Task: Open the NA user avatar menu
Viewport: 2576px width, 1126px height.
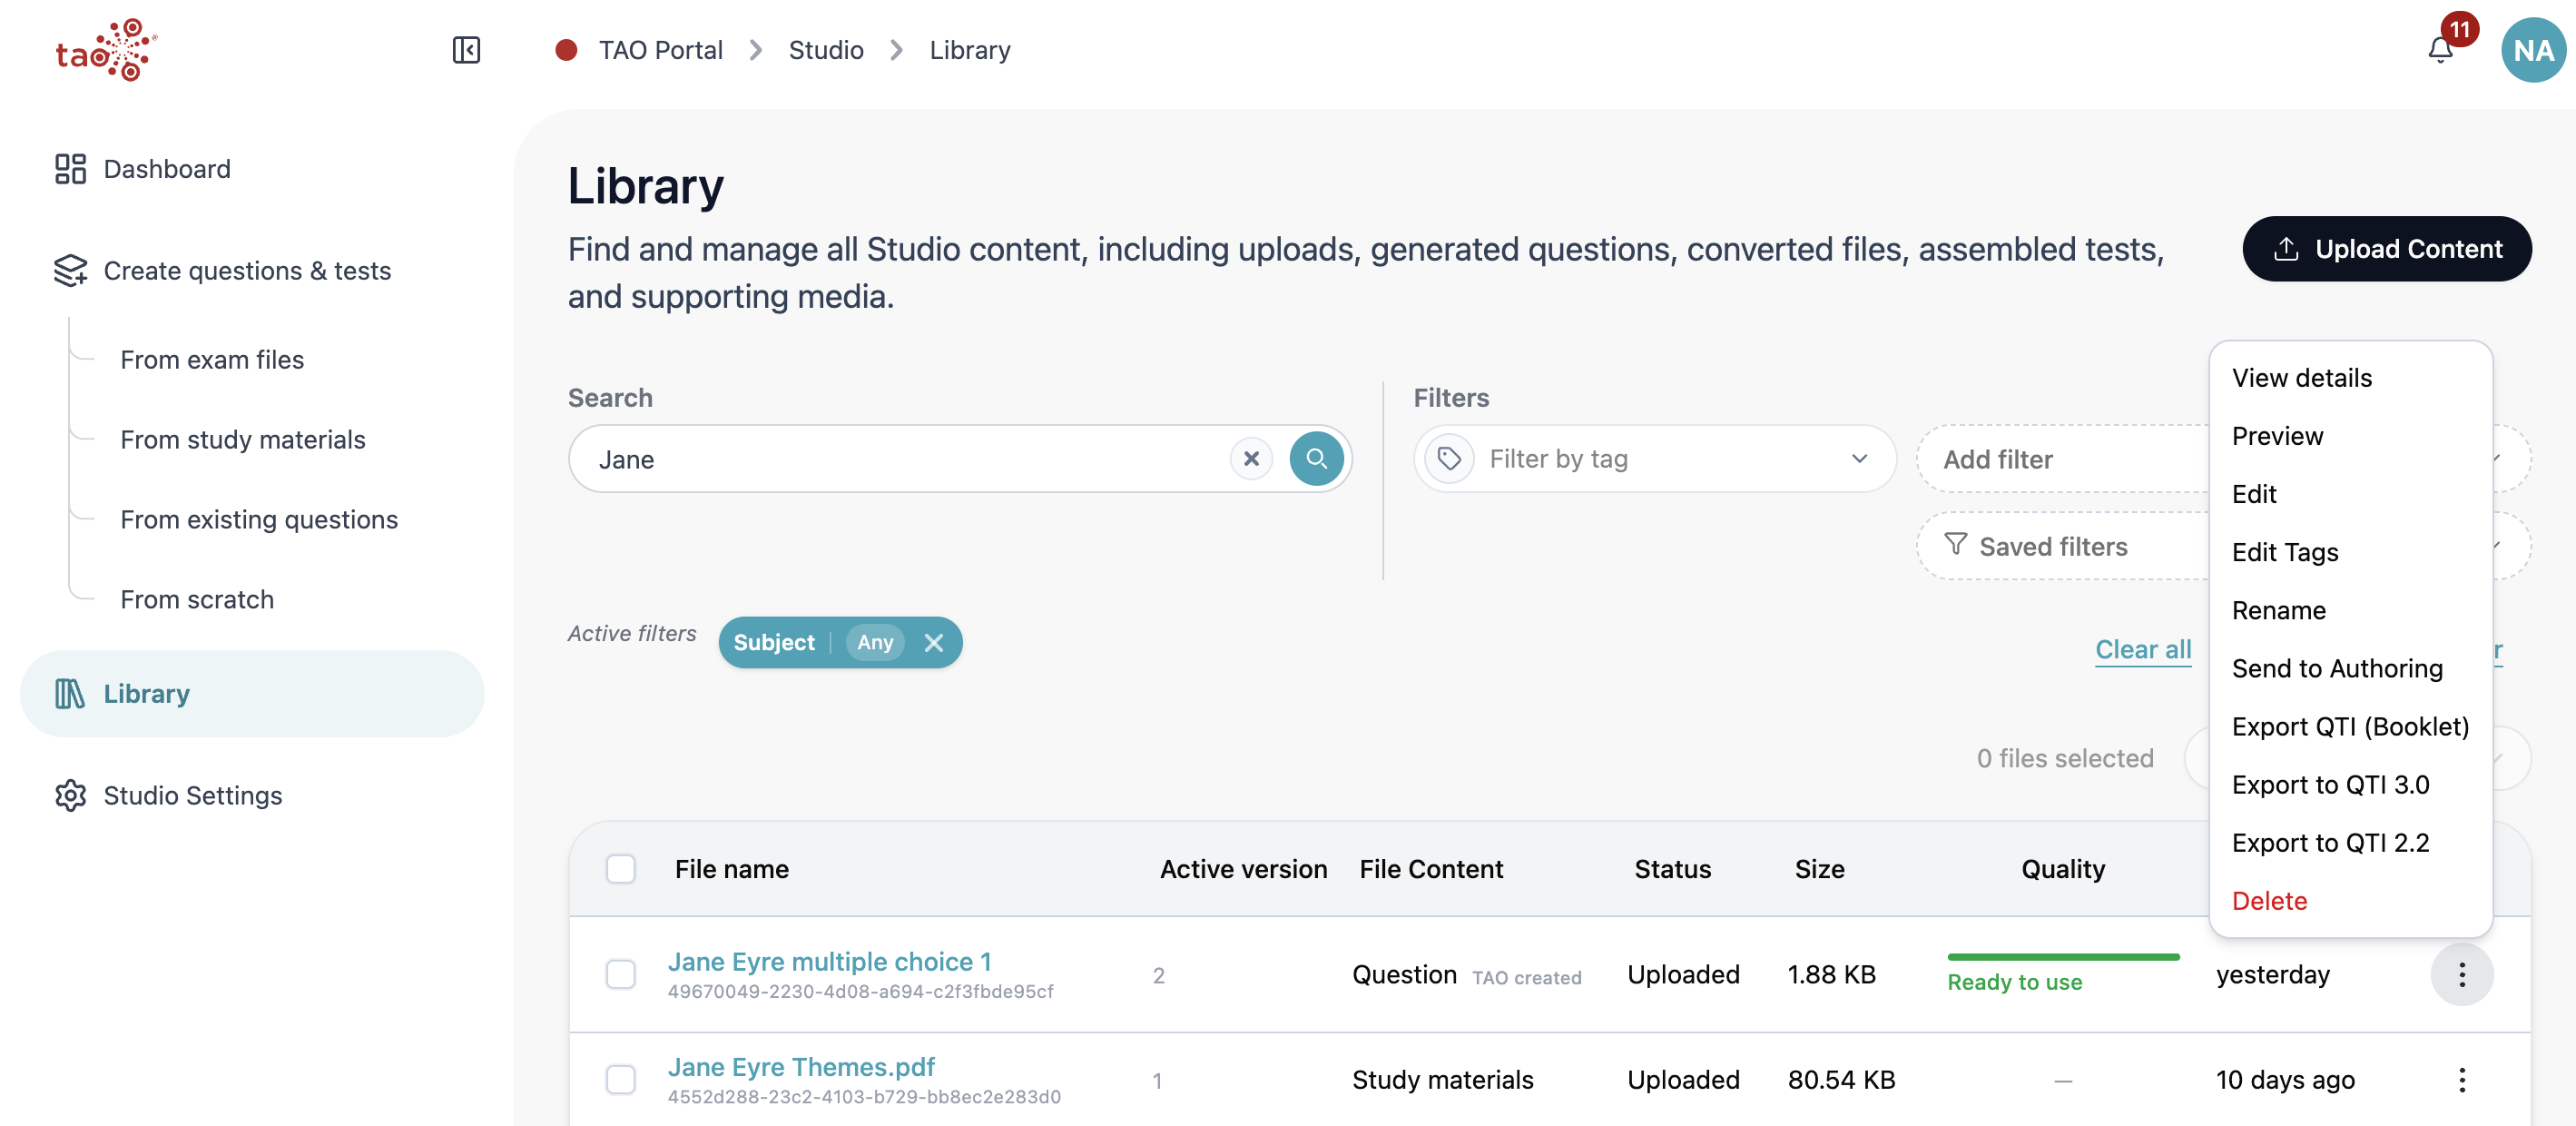Action: pos(2532,50)
